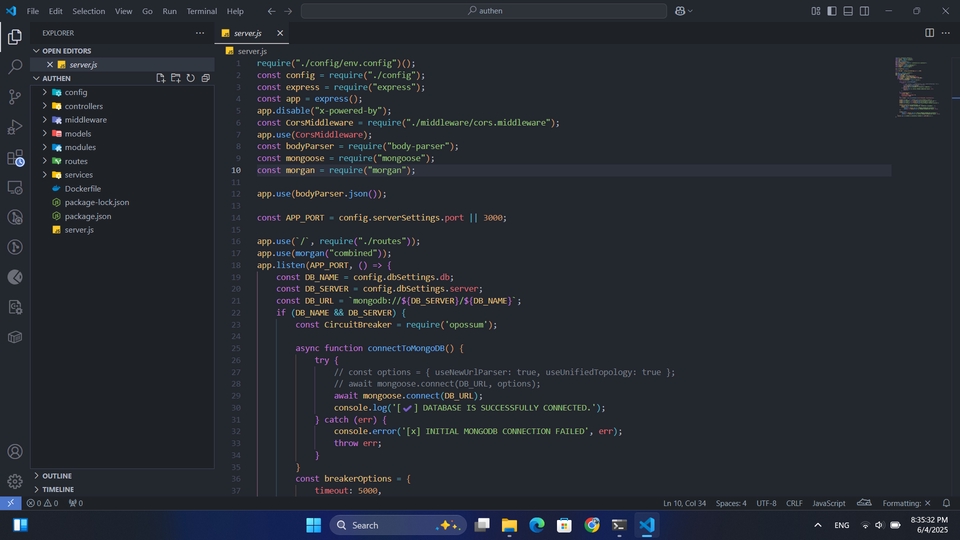Open the Search view in activity bar
Viewport: 960px width, 540px height.
pos(15,67)
